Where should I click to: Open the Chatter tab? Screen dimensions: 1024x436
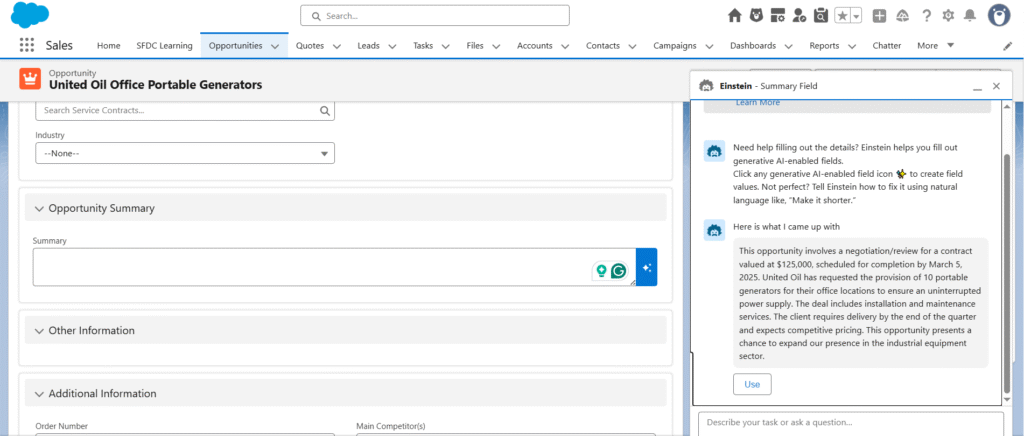click(x=886, y=45)
